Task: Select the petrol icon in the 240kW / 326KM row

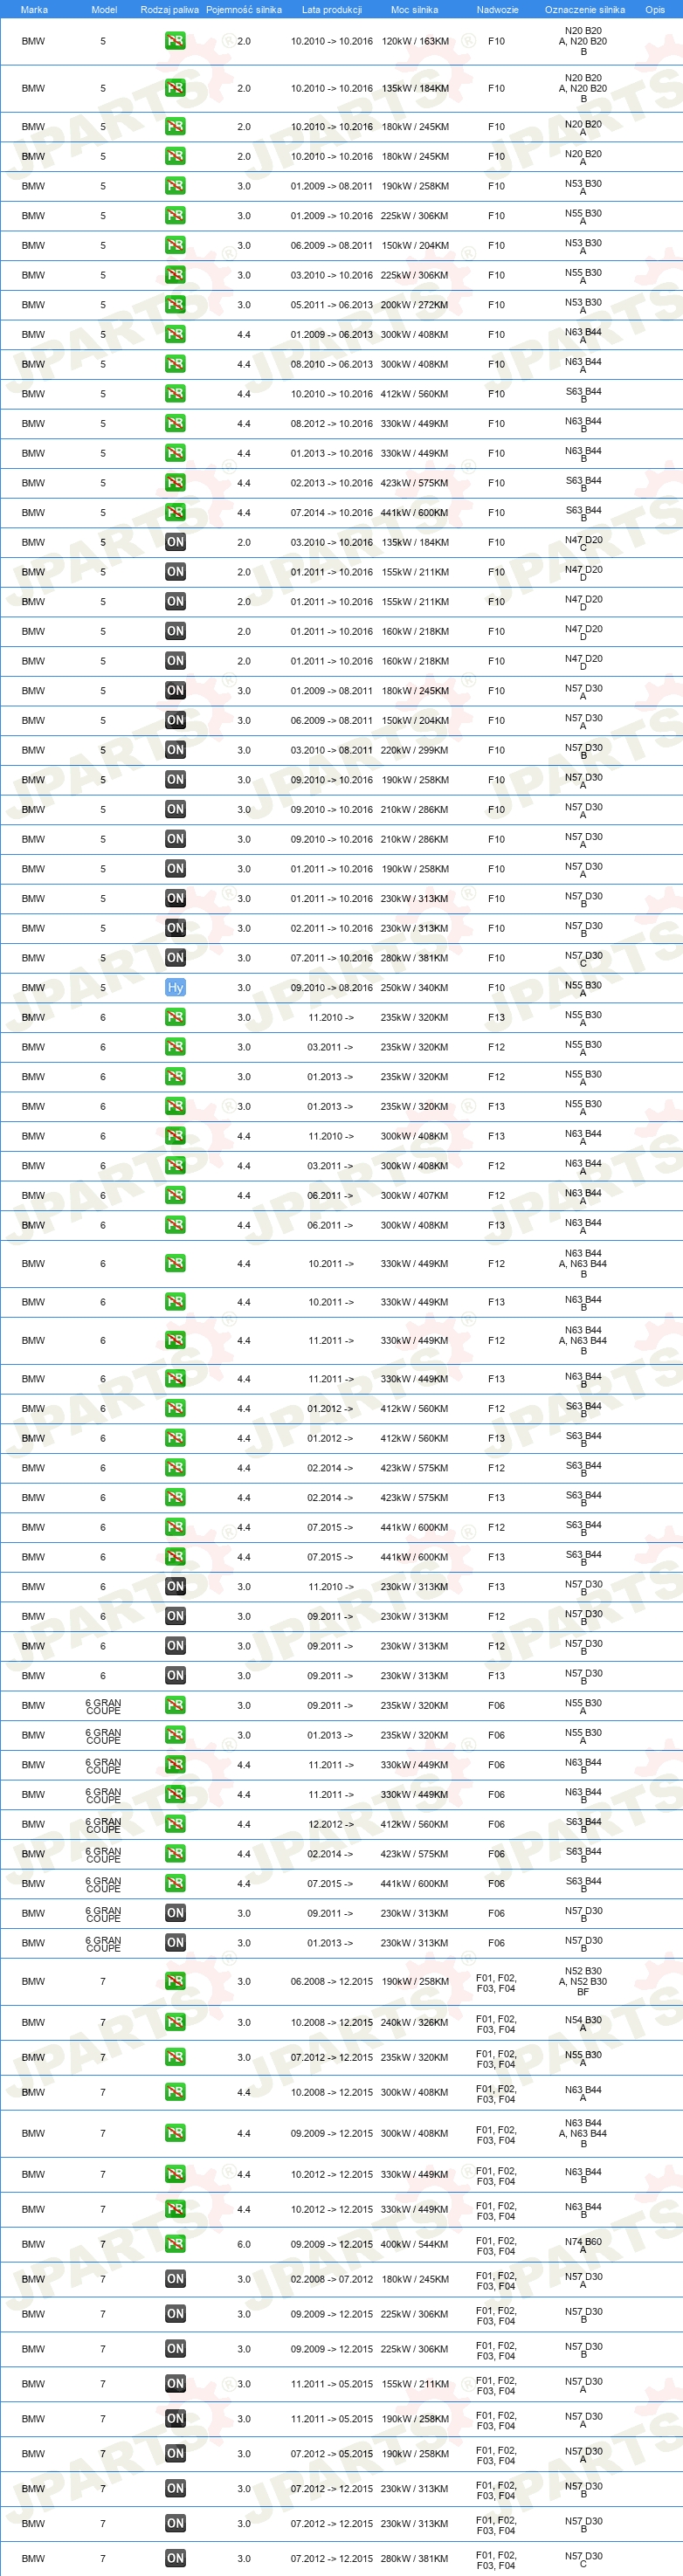Action: click(x=175, y=2022)
